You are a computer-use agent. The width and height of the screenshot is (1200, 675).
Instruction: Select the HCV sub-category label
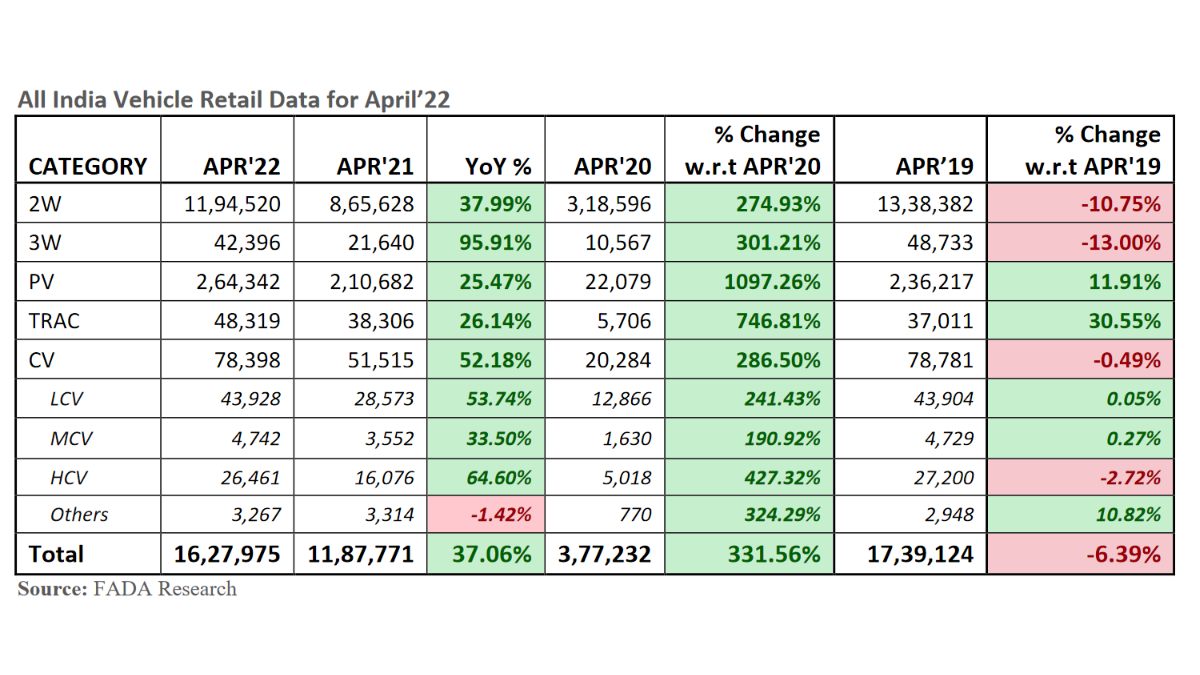pos(67,476)
